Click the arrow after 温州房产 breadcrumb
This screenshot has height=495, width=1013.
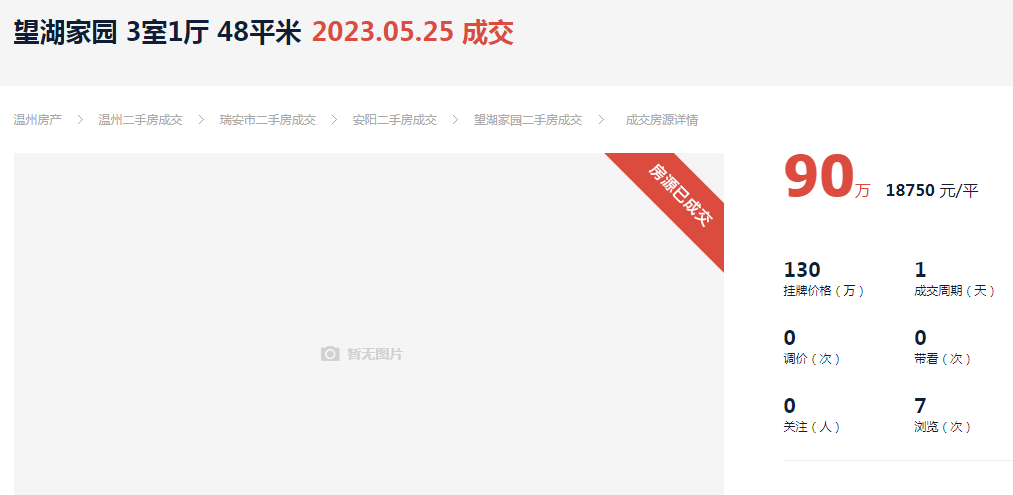(x=81, y=120)
